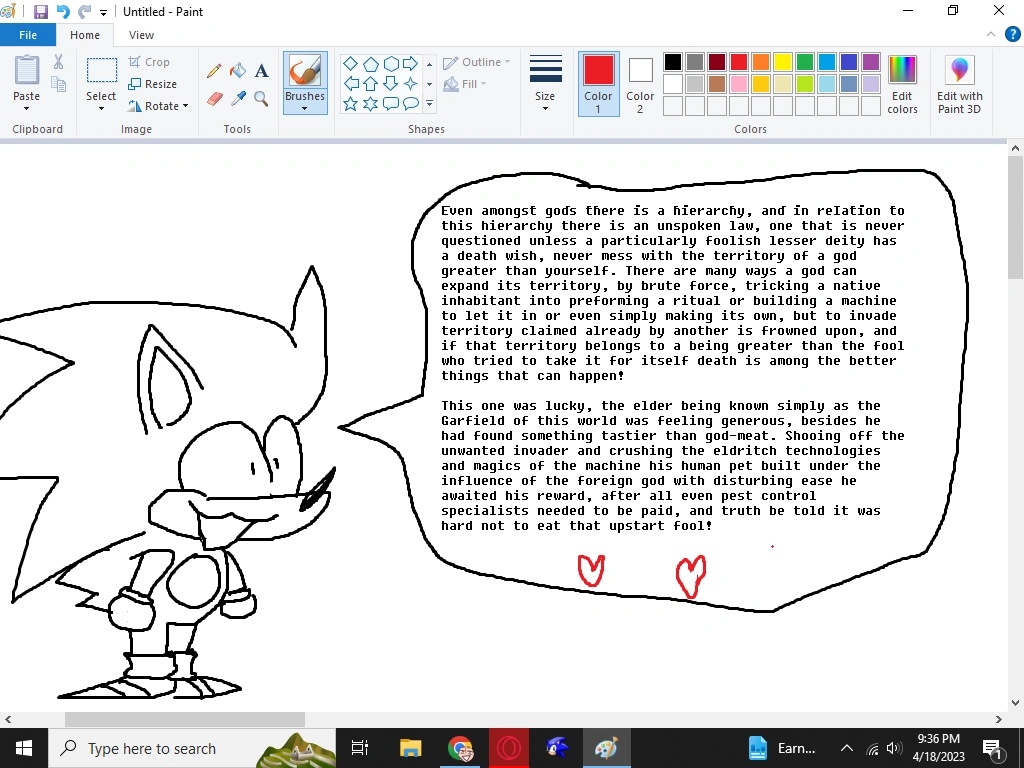
Task: Switch to the View tab
Action: pyautogui.click(x=141, y=34)
